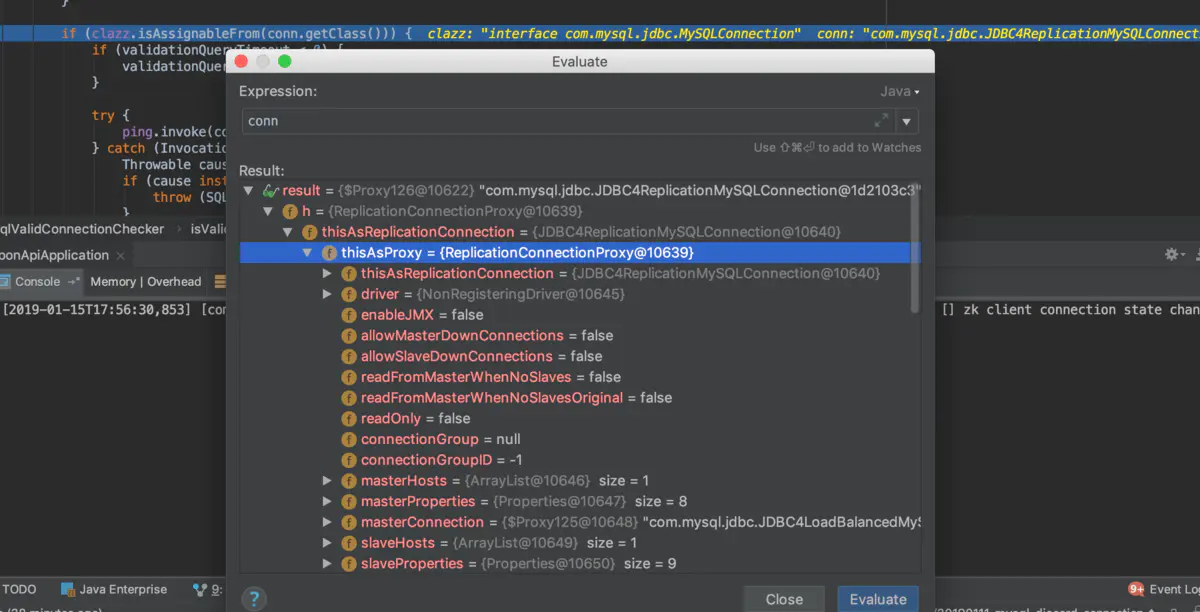Viewport: 1200px width, 612px height.
Task: Click the expand expression editor icon
Action: [881, 121]
